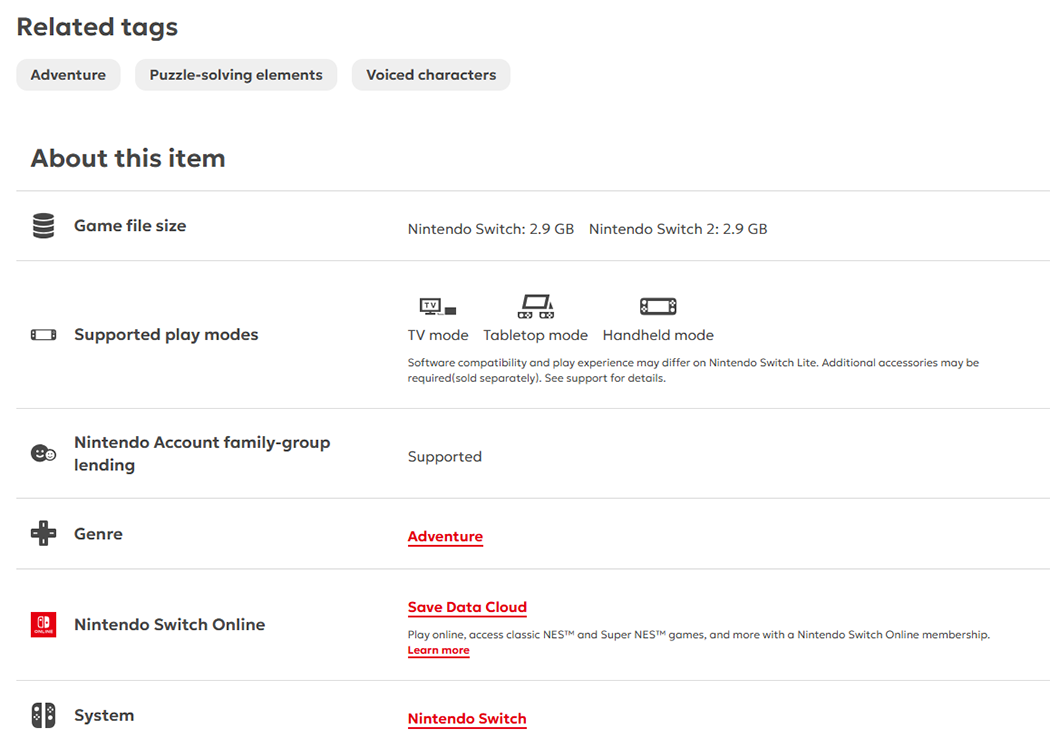This screenshot has width=1050, height=748.
Task: Click the Game file size database icon
Action: [x=44, y=226]
